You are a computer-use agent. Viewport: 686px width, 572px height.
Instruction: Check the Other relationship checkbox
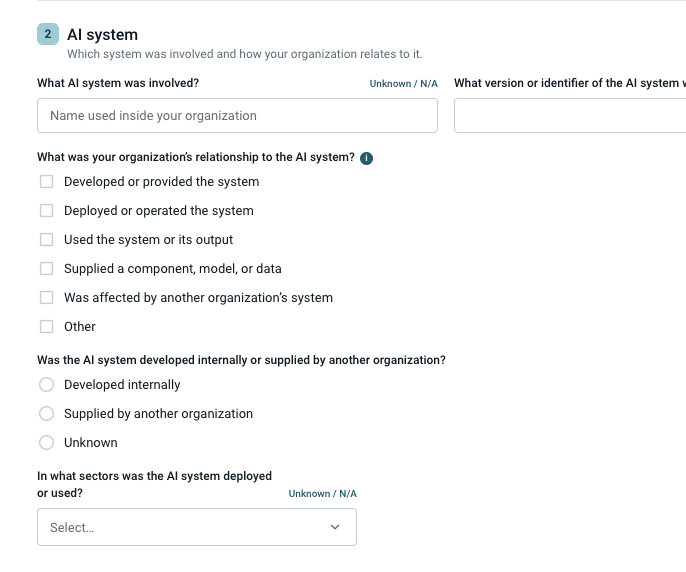[46, 326]
